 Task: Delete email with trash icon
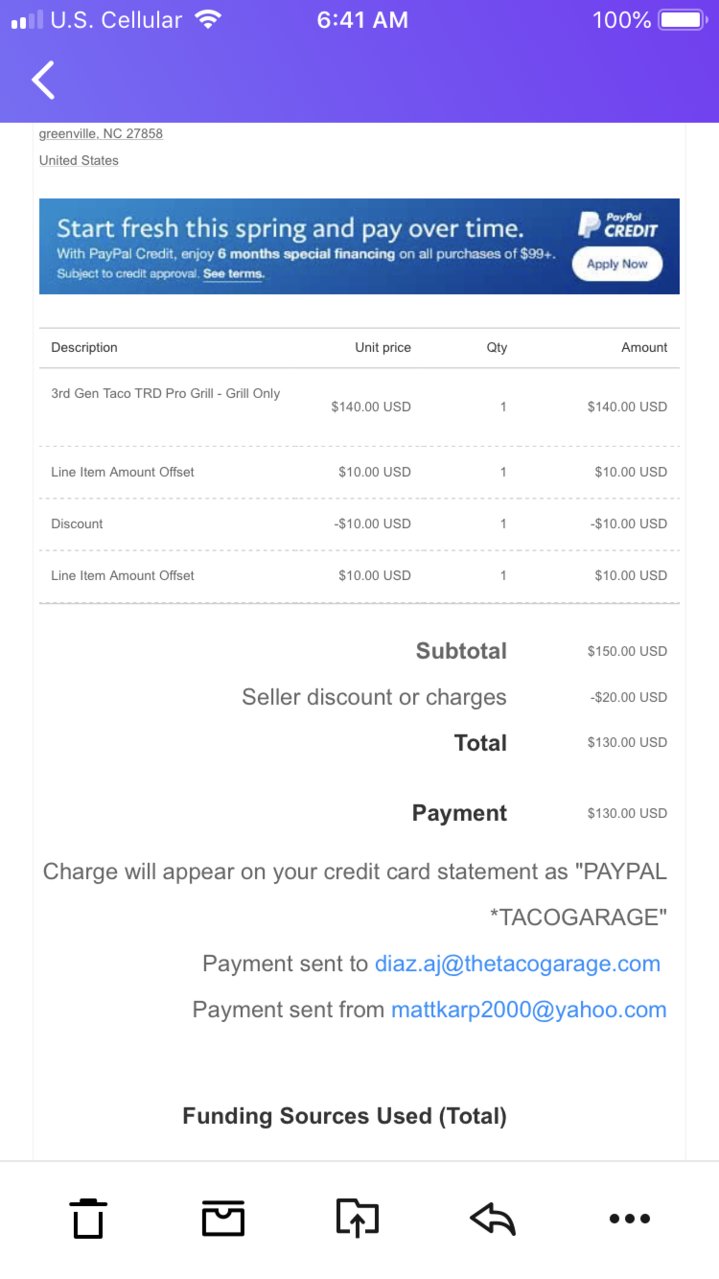click(88, 1218)
